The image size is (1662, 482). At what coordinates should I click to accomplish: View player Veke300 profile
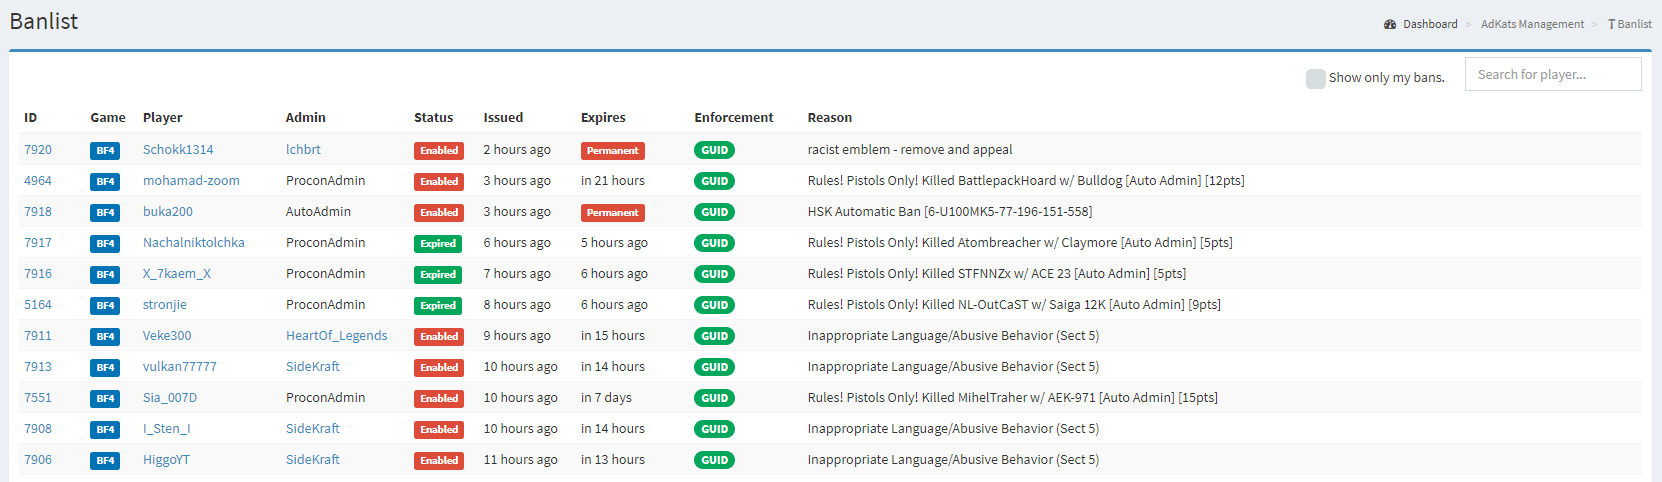(x=167, y=336)
